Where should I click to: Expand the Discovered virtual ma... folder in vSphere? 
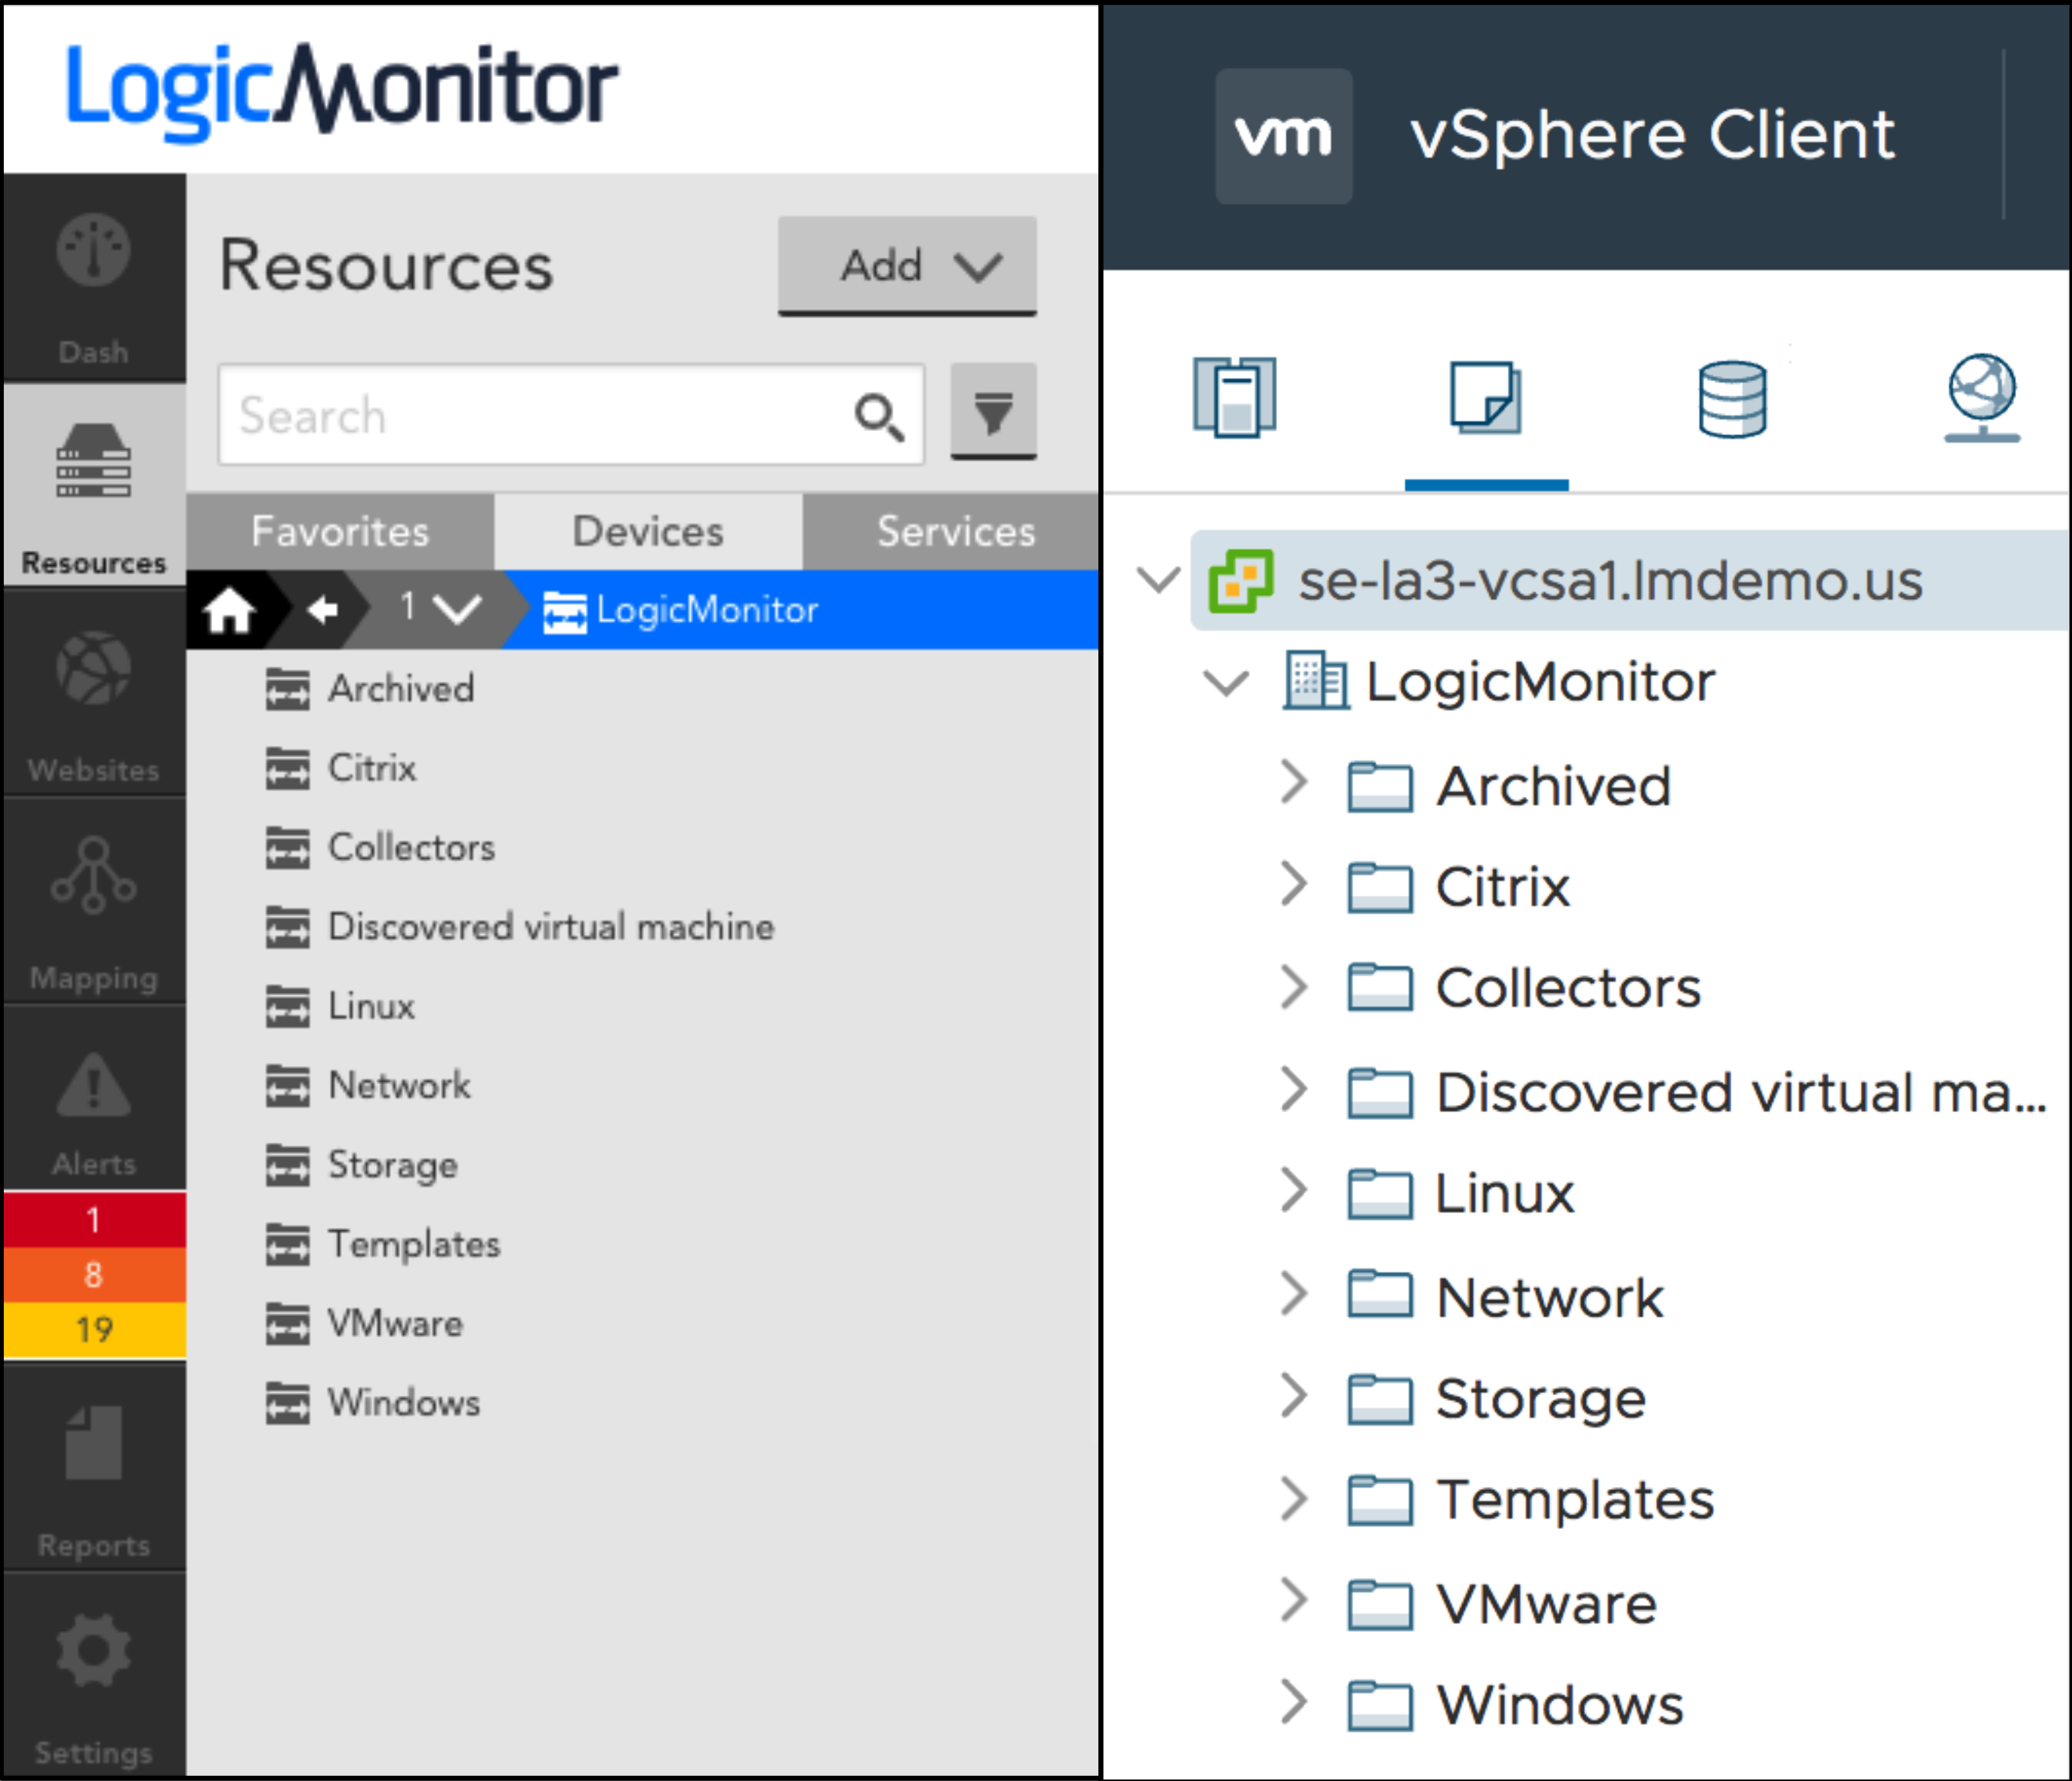click(1295, 1089)
